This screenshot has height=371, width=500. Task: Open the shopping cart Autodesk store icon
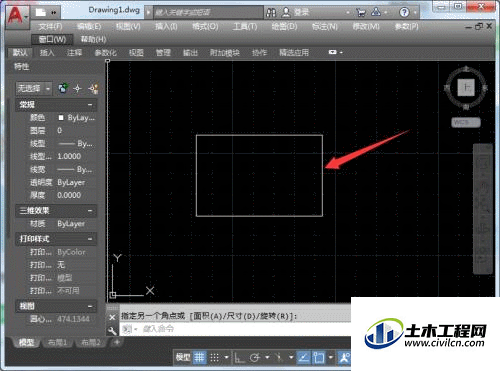(x=360, y=13)
